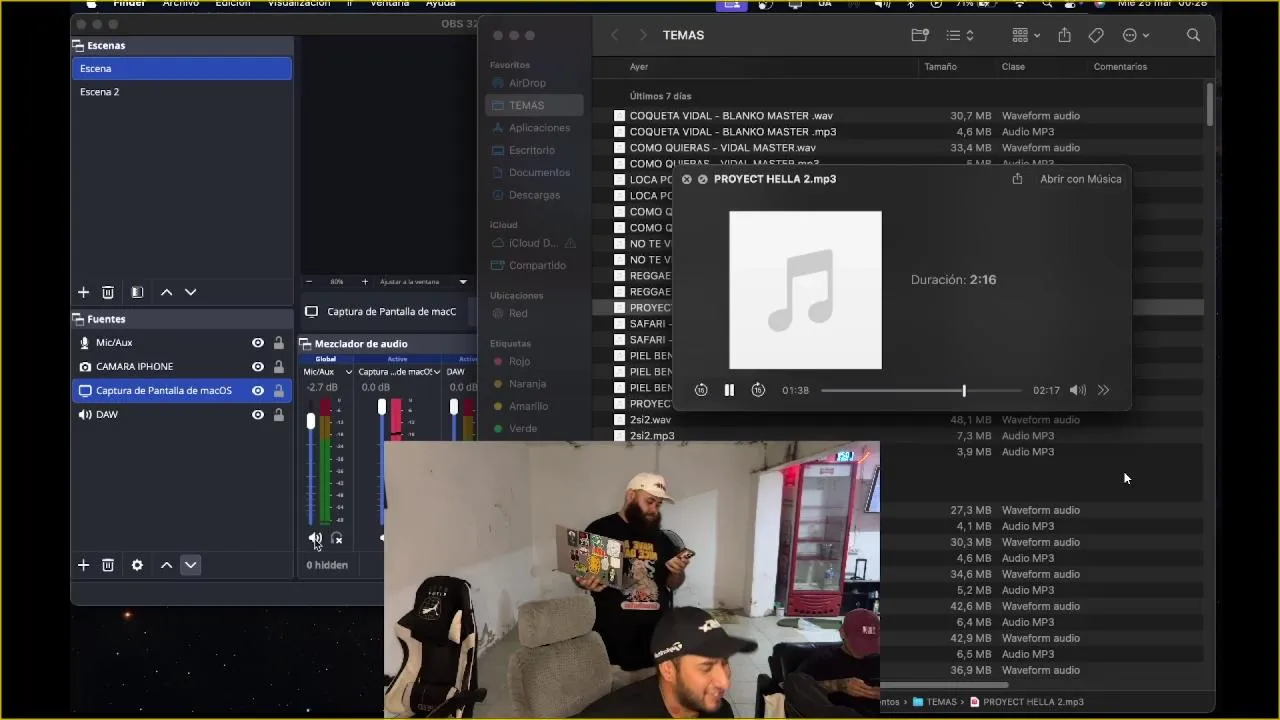
Task: Open Ayuda menu in menu bar
Action: click(441, 4)
